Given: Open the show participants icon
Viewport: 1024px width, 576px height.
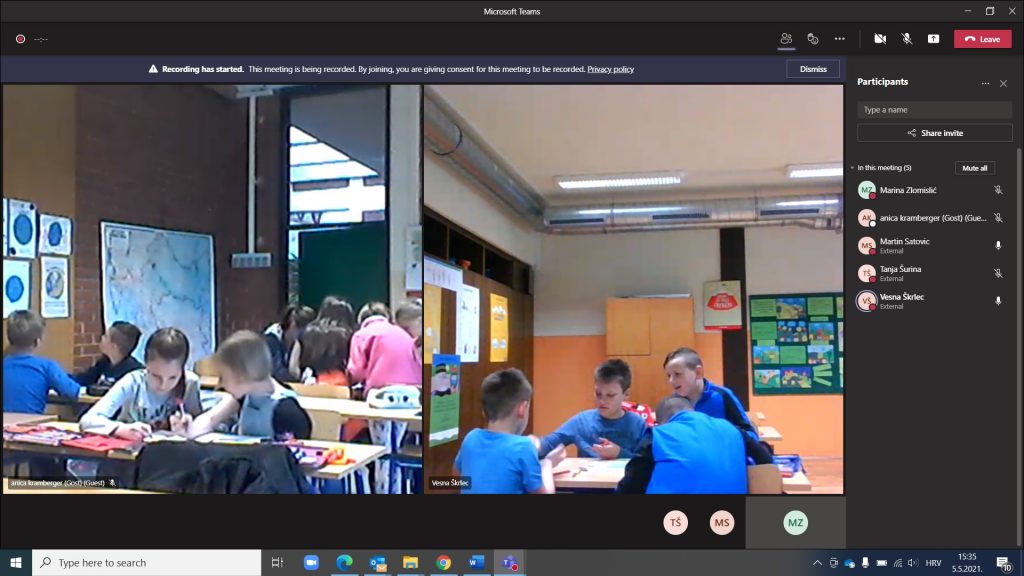Looking at the screenshot, I should [786, 39].
